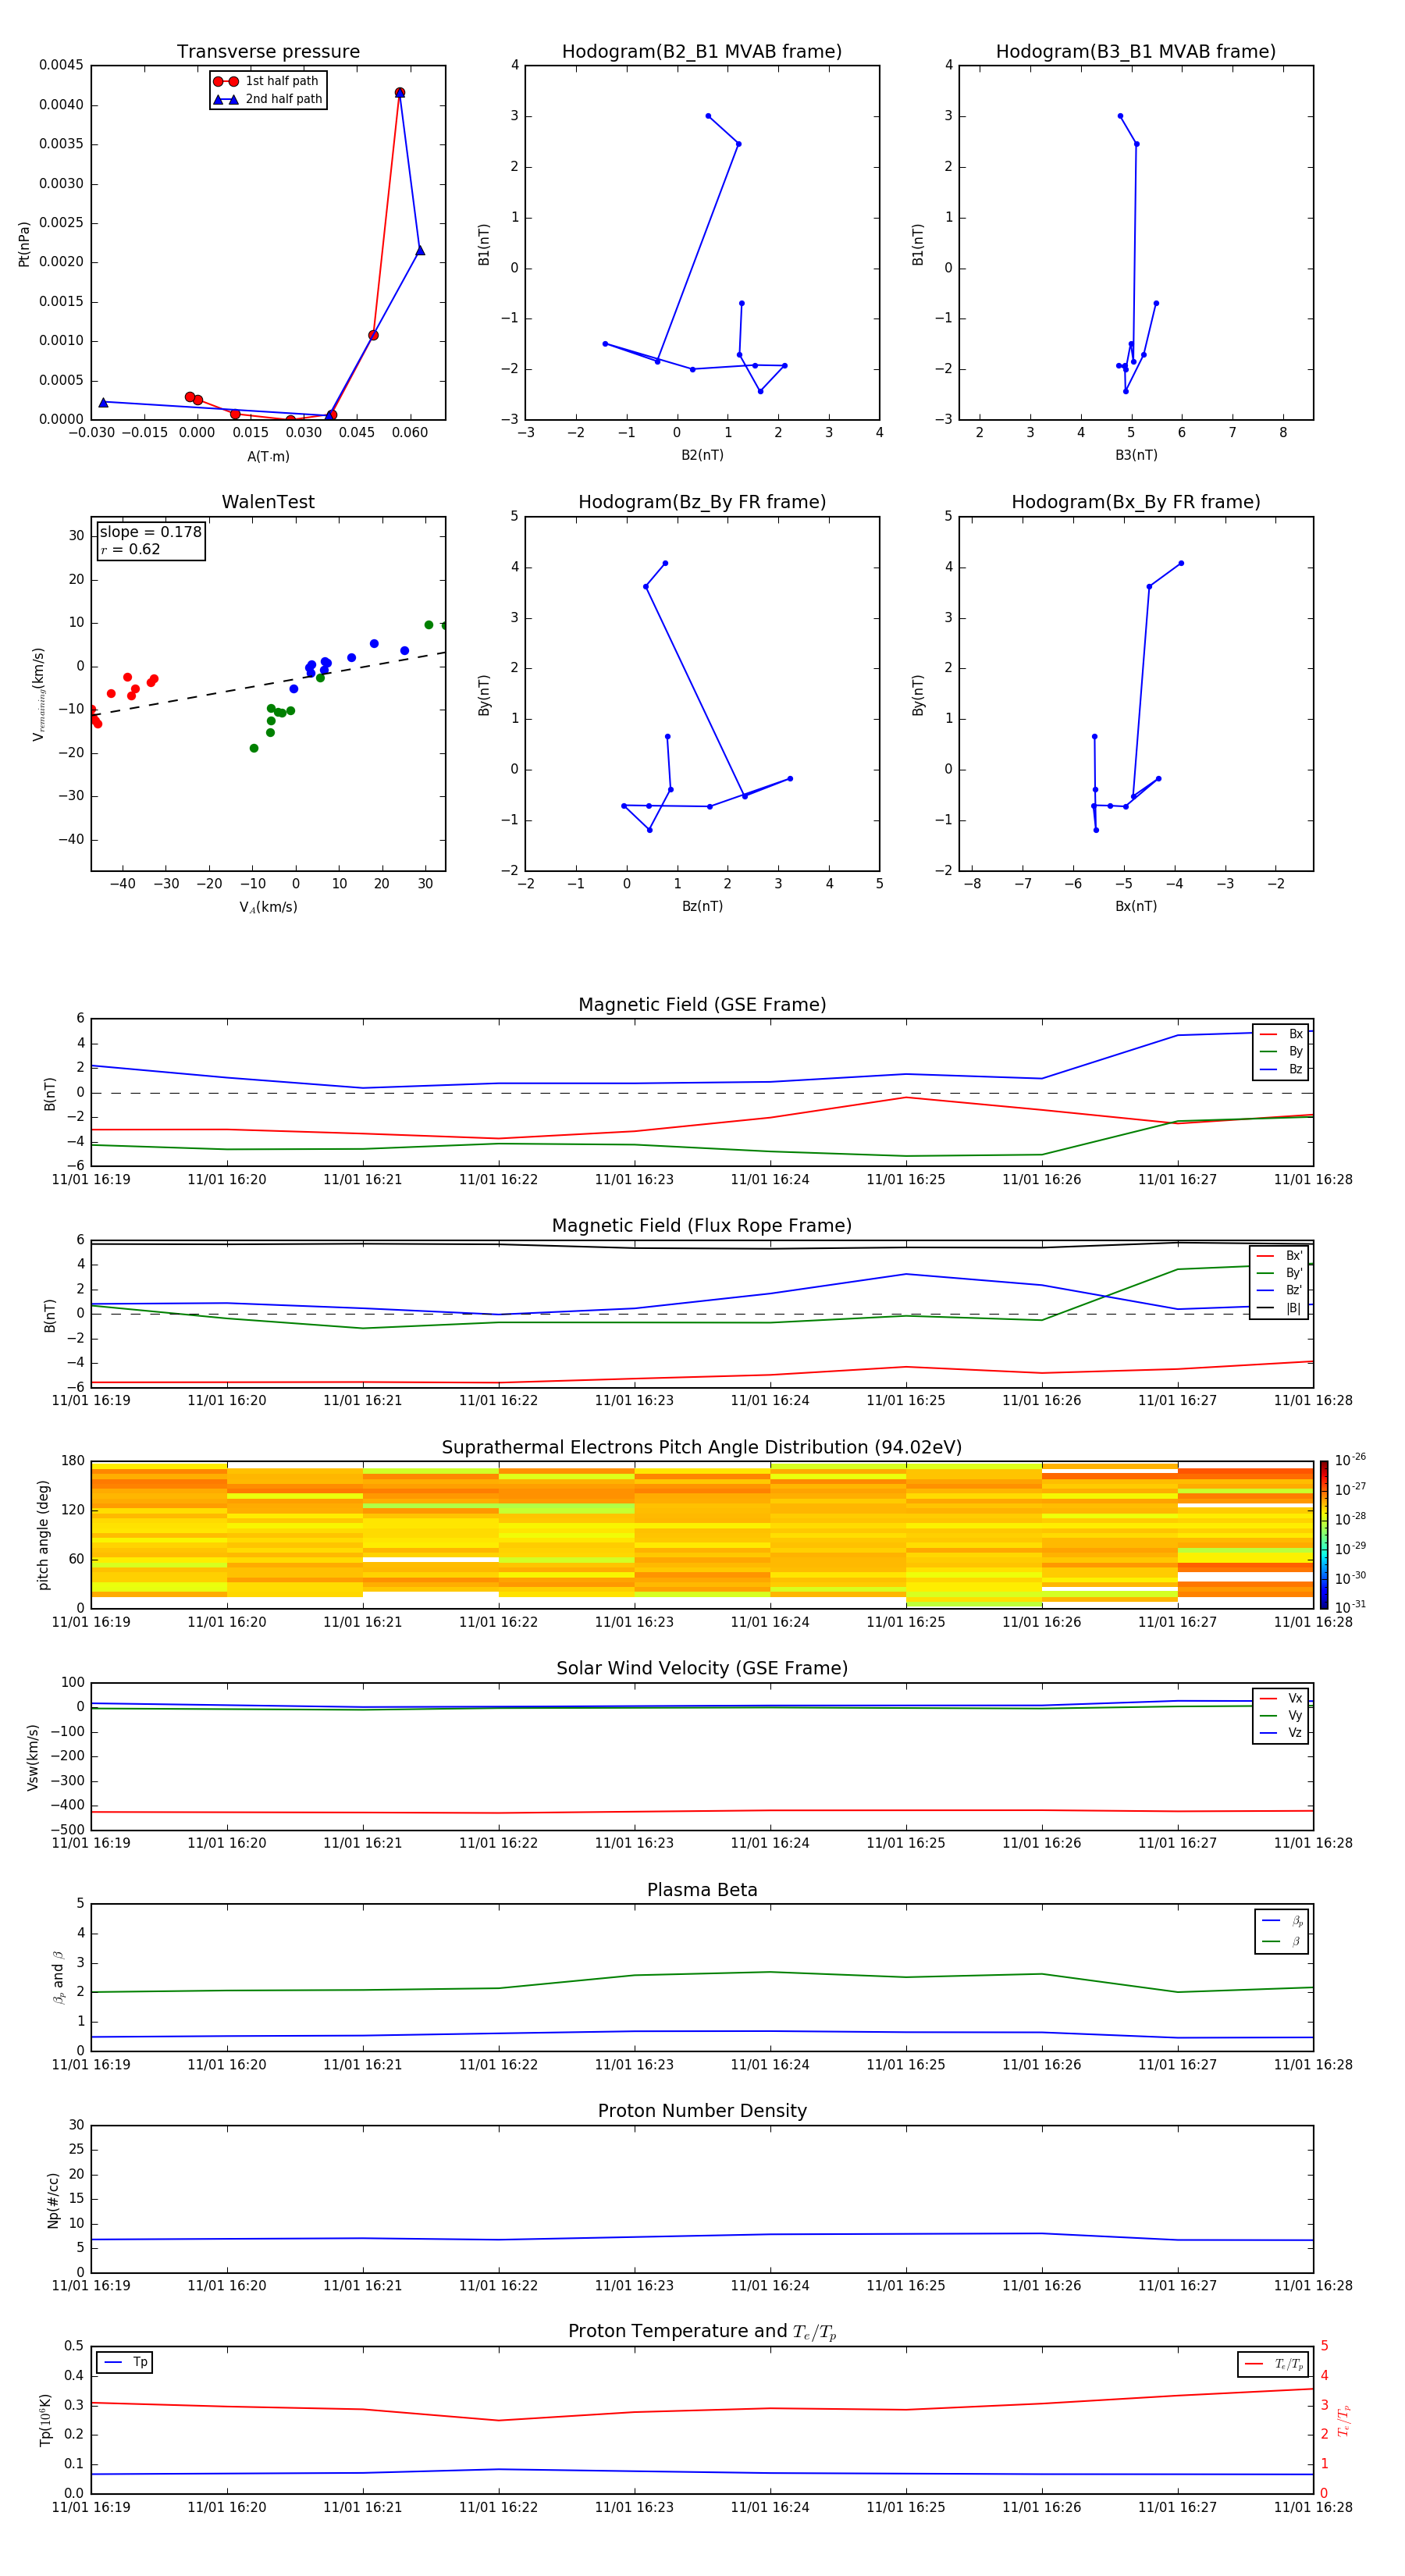Click the dashed fit line in WalenTest plot

pos(268,683)
